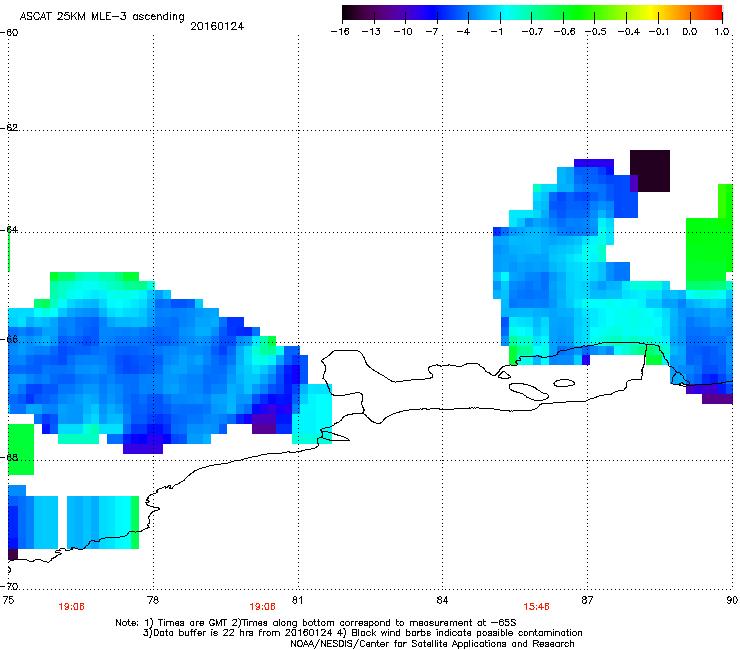Click the NOAA/NESDIS credit line

(432, 644)
